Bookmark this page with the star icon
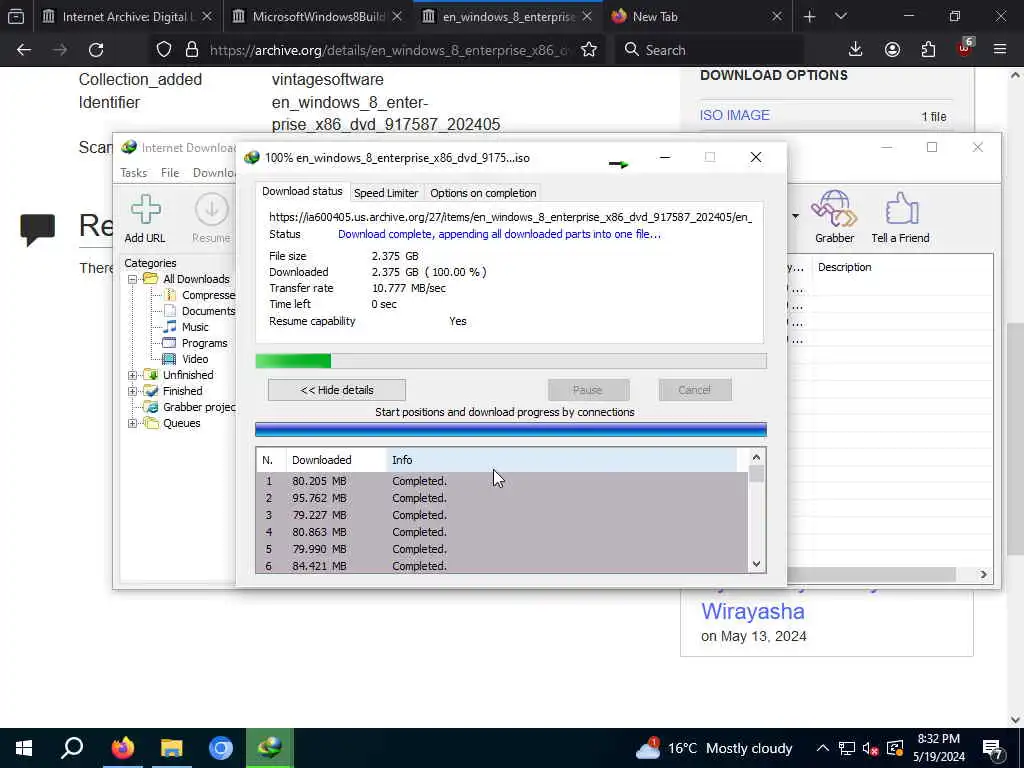 click(588, 50)
